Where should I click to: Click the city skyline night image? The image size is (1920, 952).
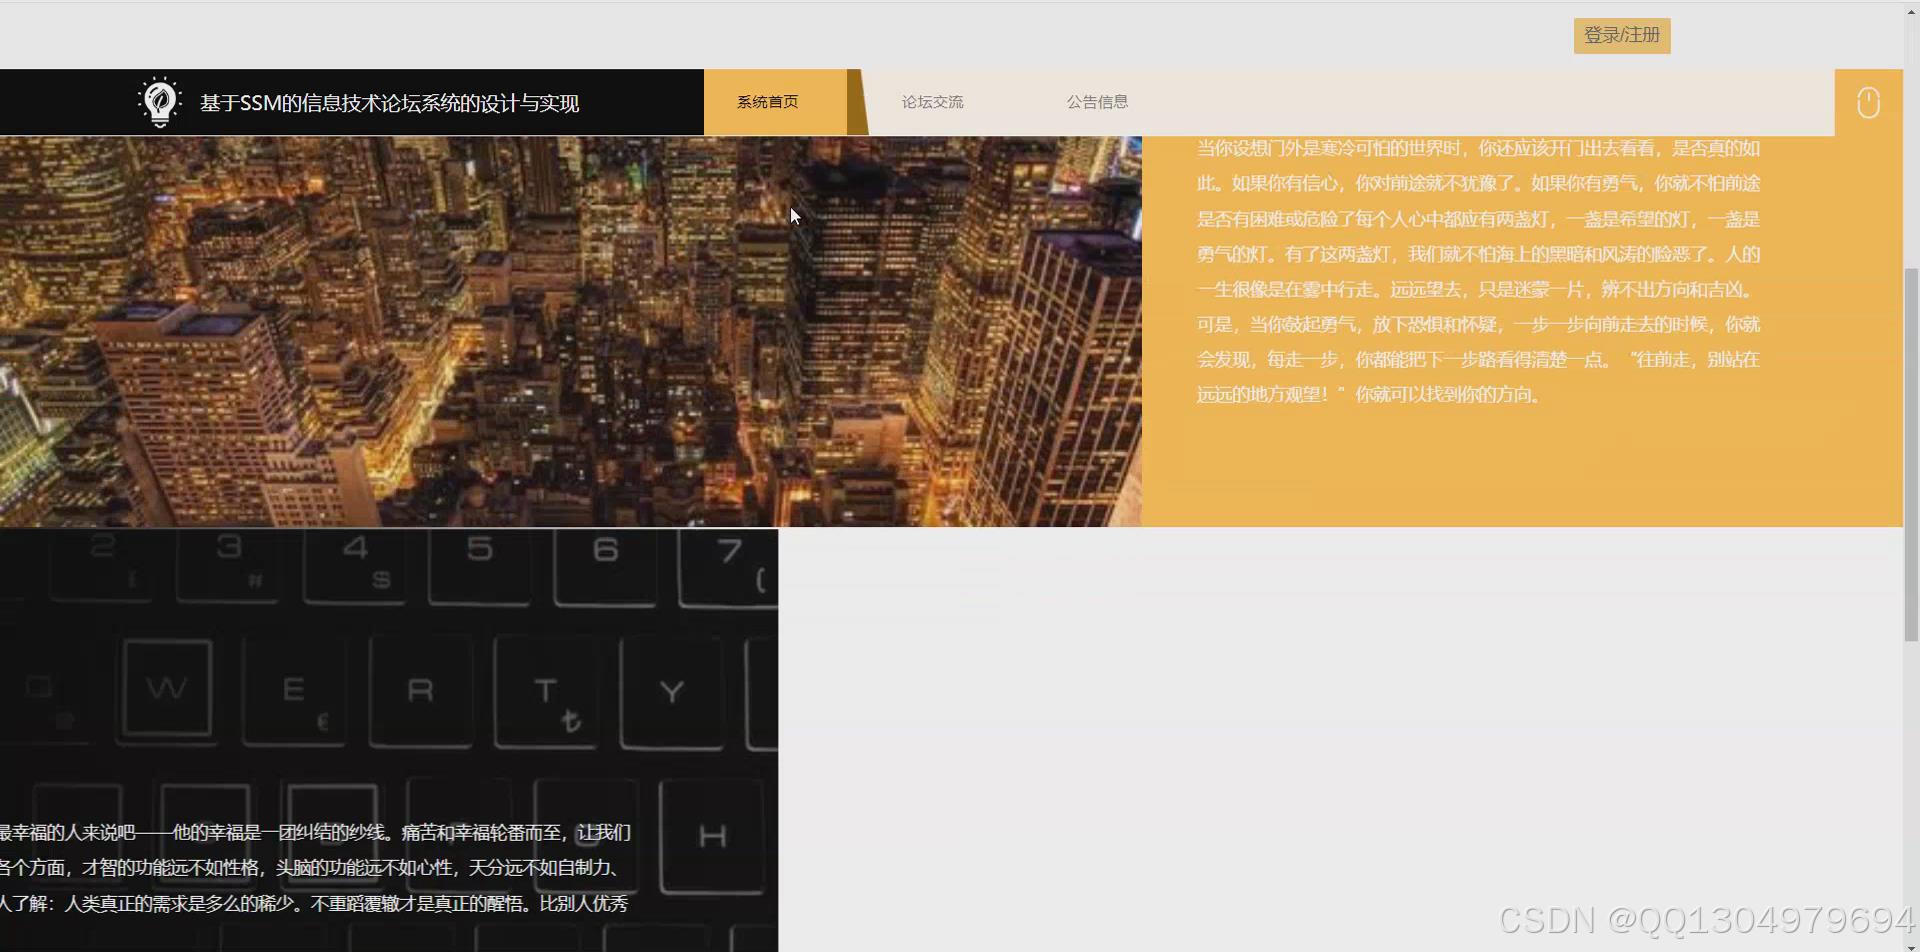tap(570, 331)
